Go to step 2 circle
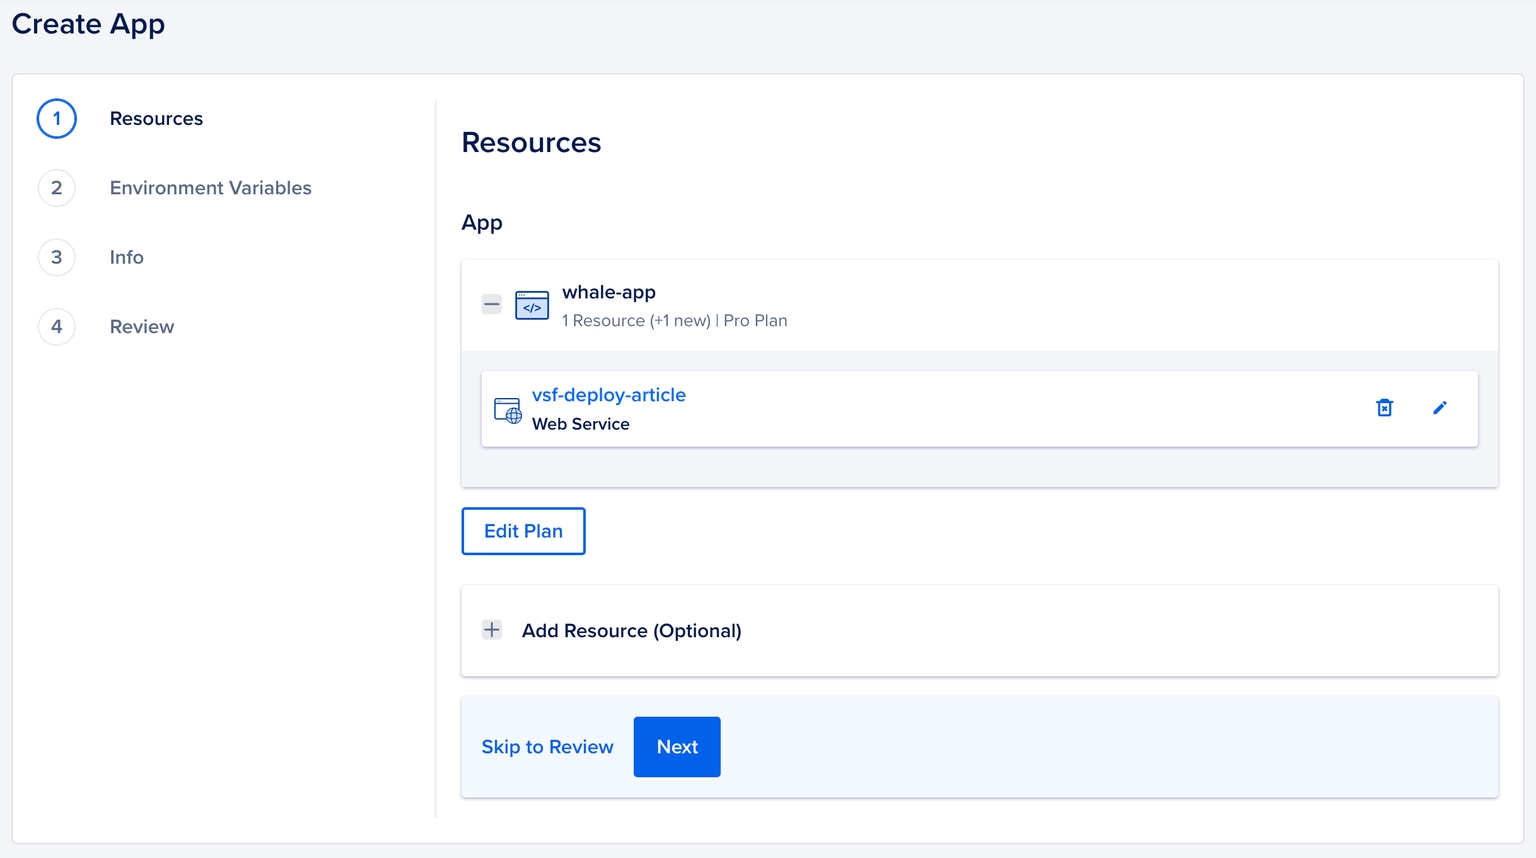 pyautogui.click(x=57, y=188)
